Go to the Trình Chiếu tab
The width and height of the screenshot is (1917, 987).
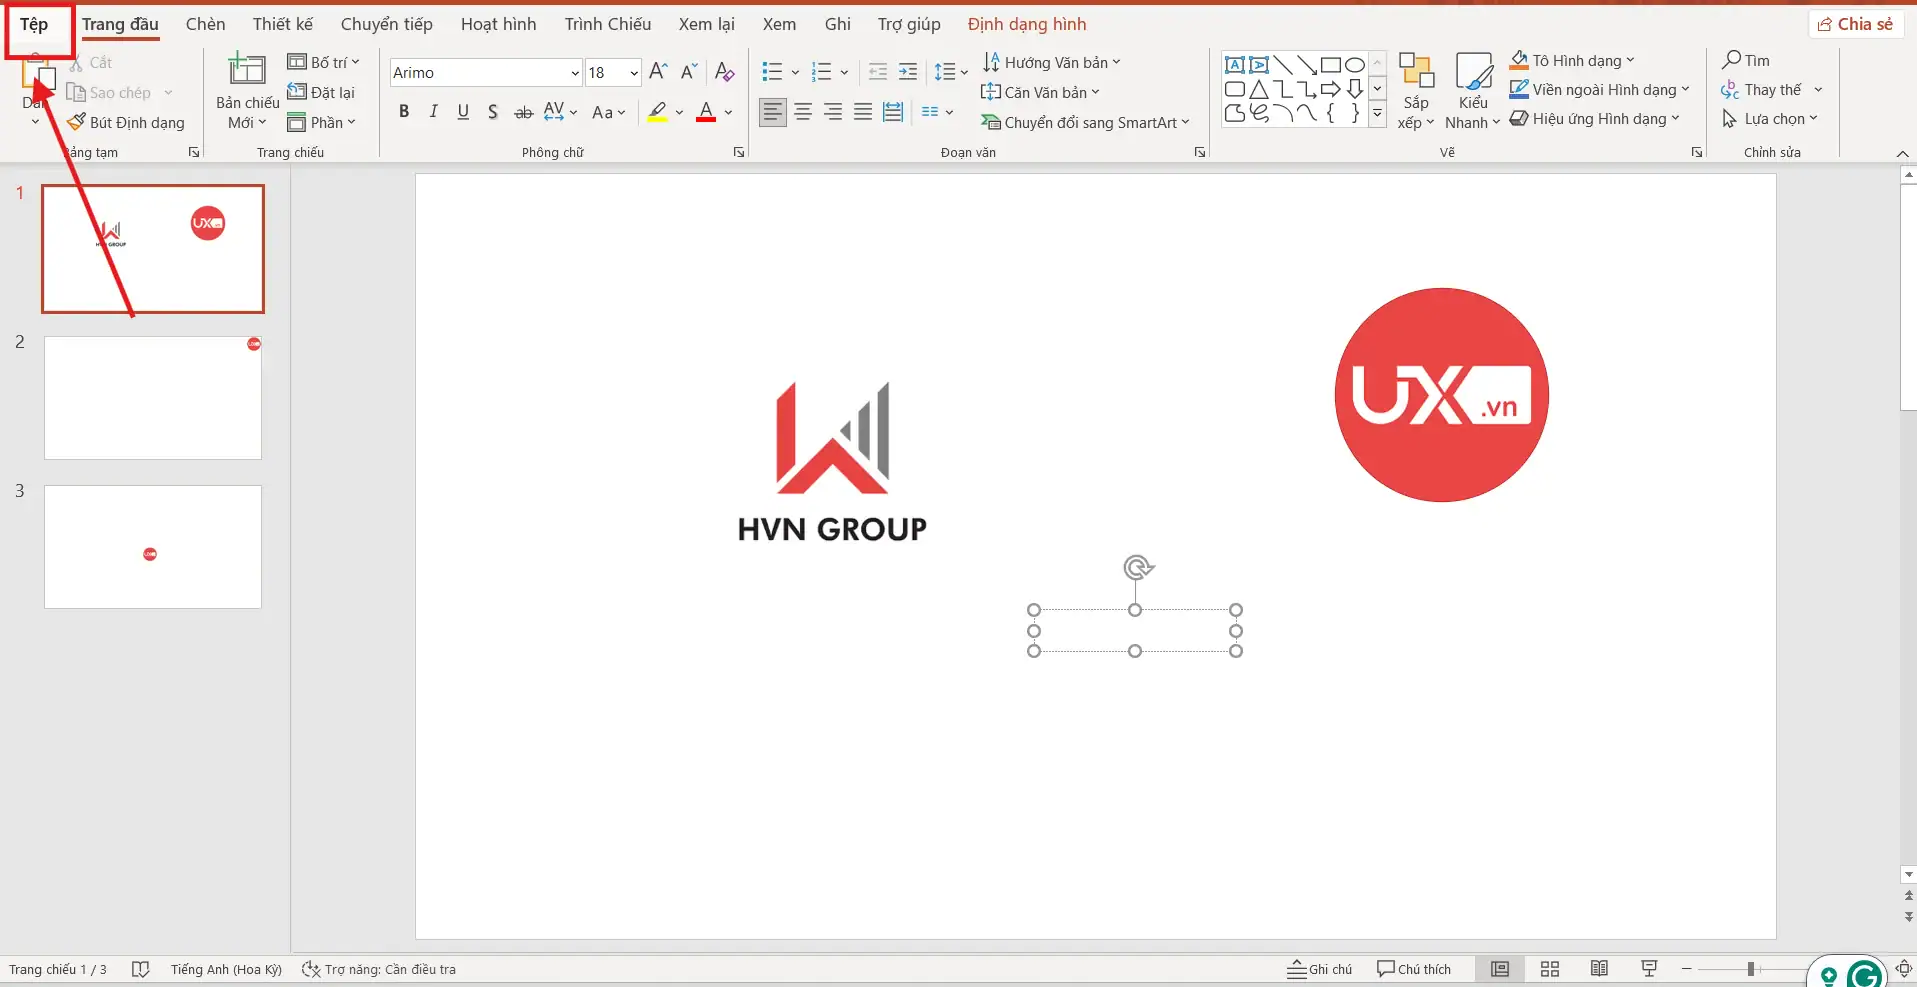(608, 24)
